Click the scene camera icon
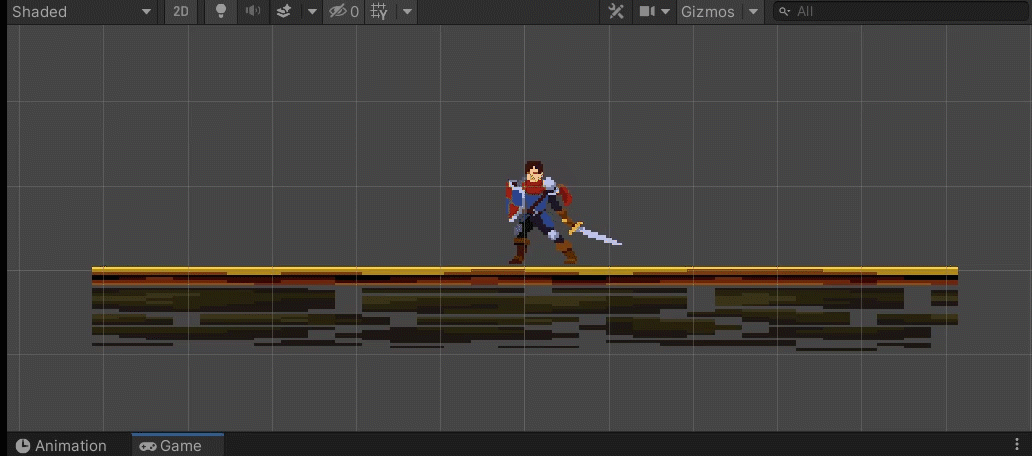The width and height of the screenshot is (1032, 456). pos(648,12)
